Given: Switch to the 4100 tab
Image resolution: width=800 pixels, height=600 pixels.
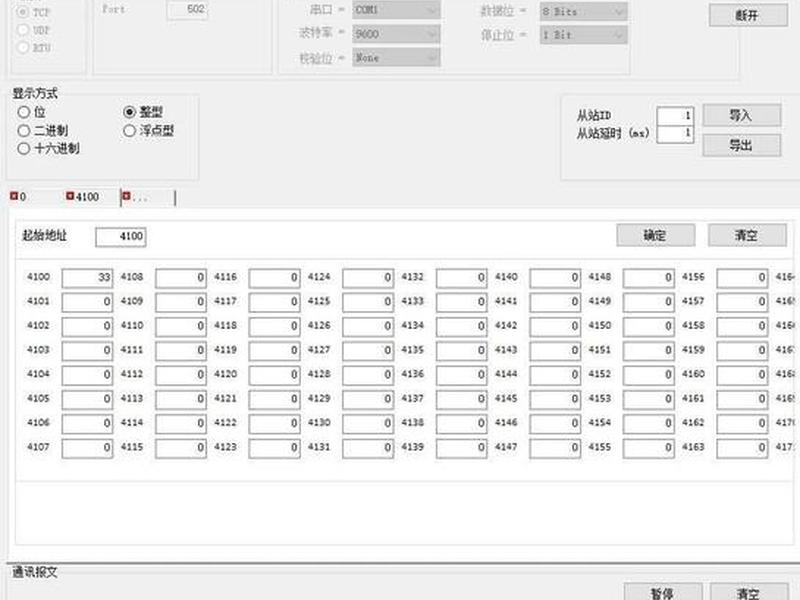Looking at the screenshot, I should click(x=87, y=197).
